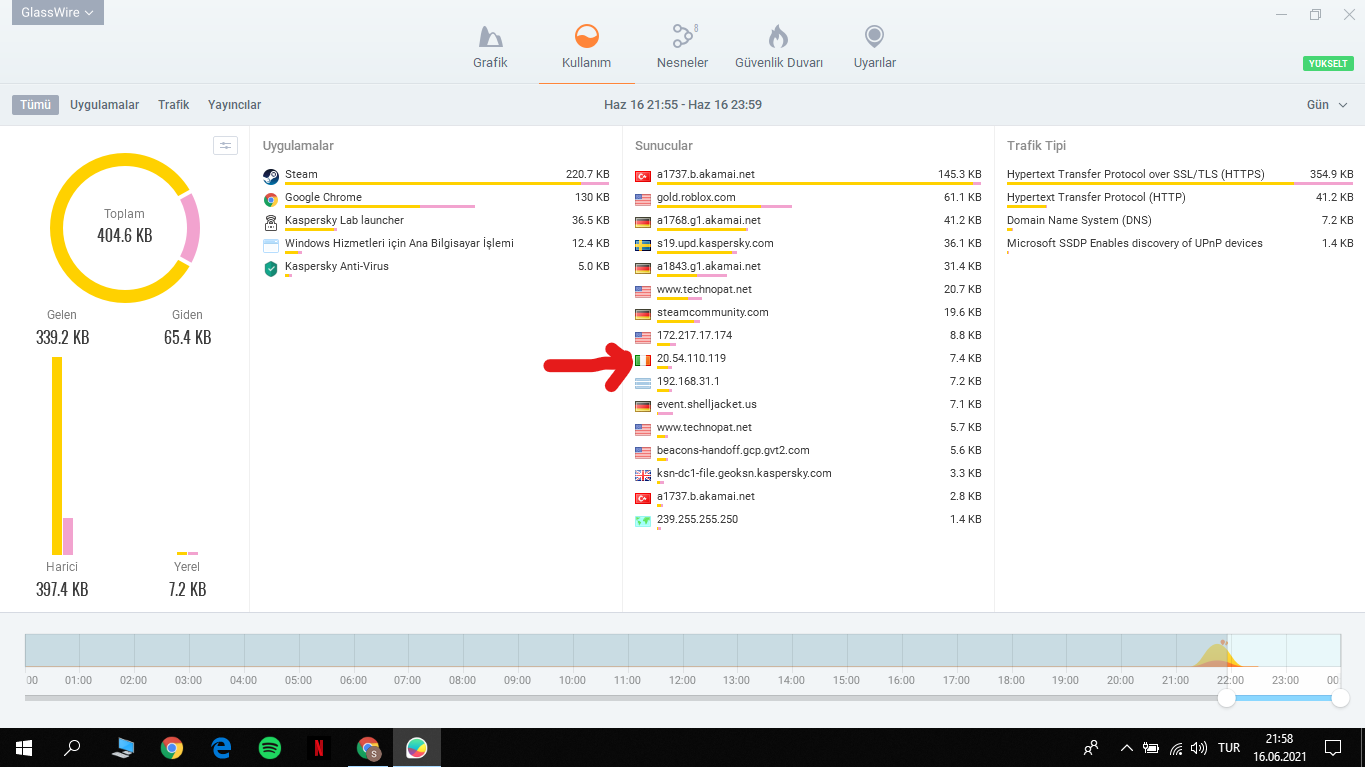Open the Gün time range dropdown
The image size is (1365, 767).
pos(1327,105)
